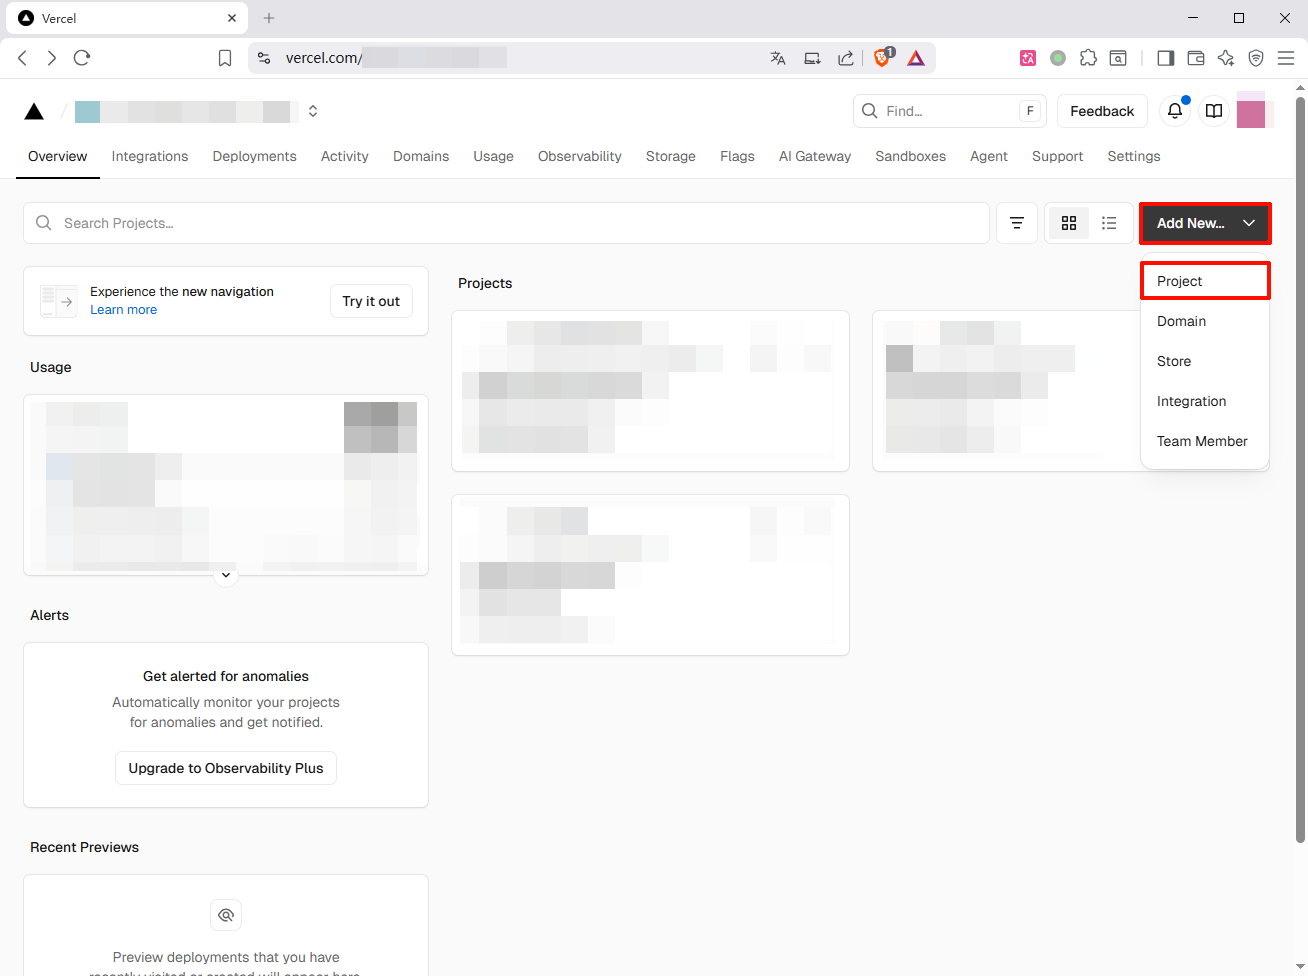Open the Brave Wallet icon

click(1195, 58)
